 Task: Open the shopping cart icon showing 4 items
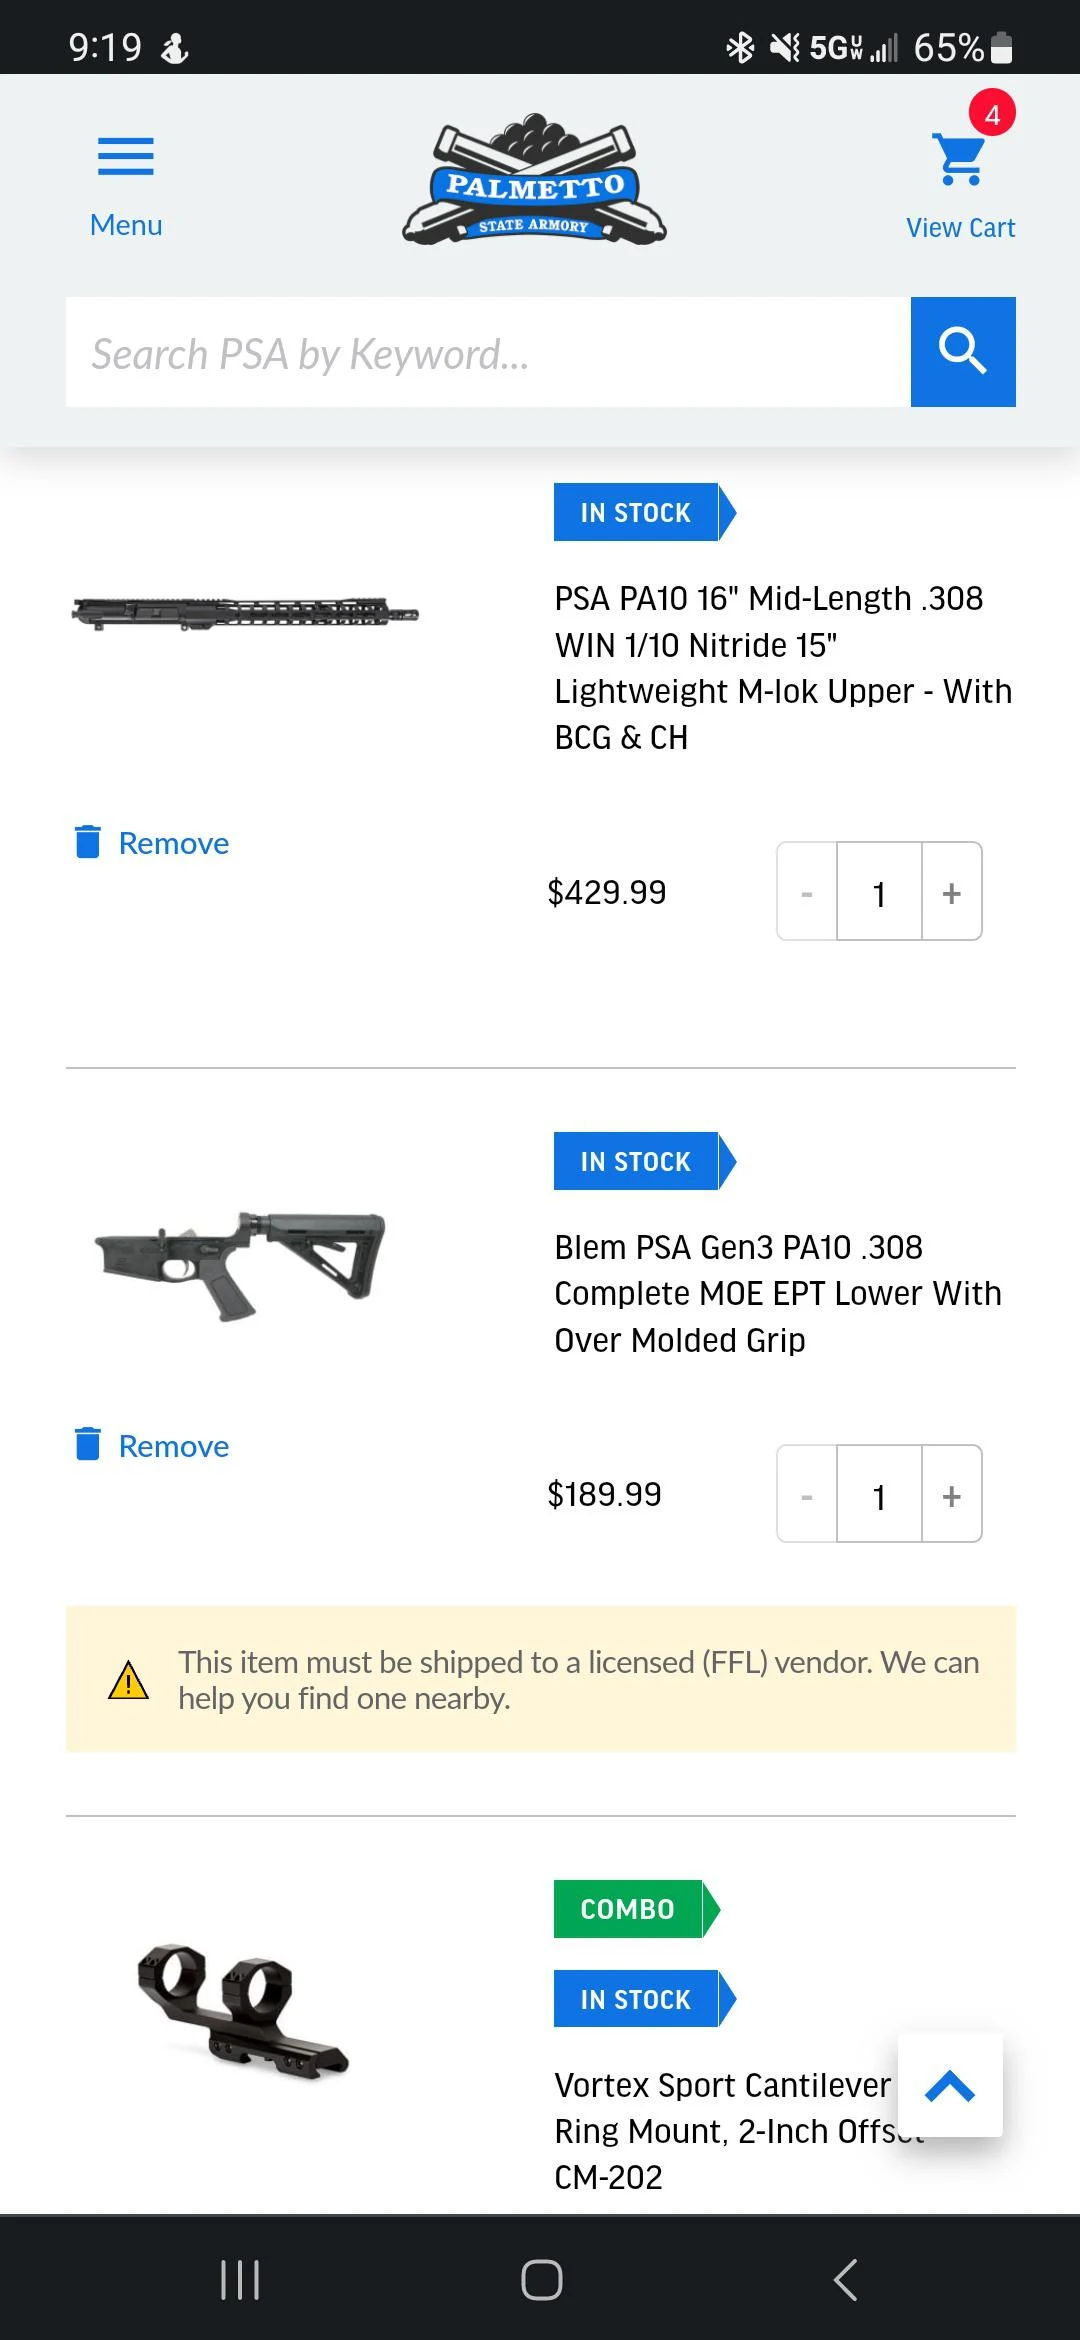click(x=958, y=160)
